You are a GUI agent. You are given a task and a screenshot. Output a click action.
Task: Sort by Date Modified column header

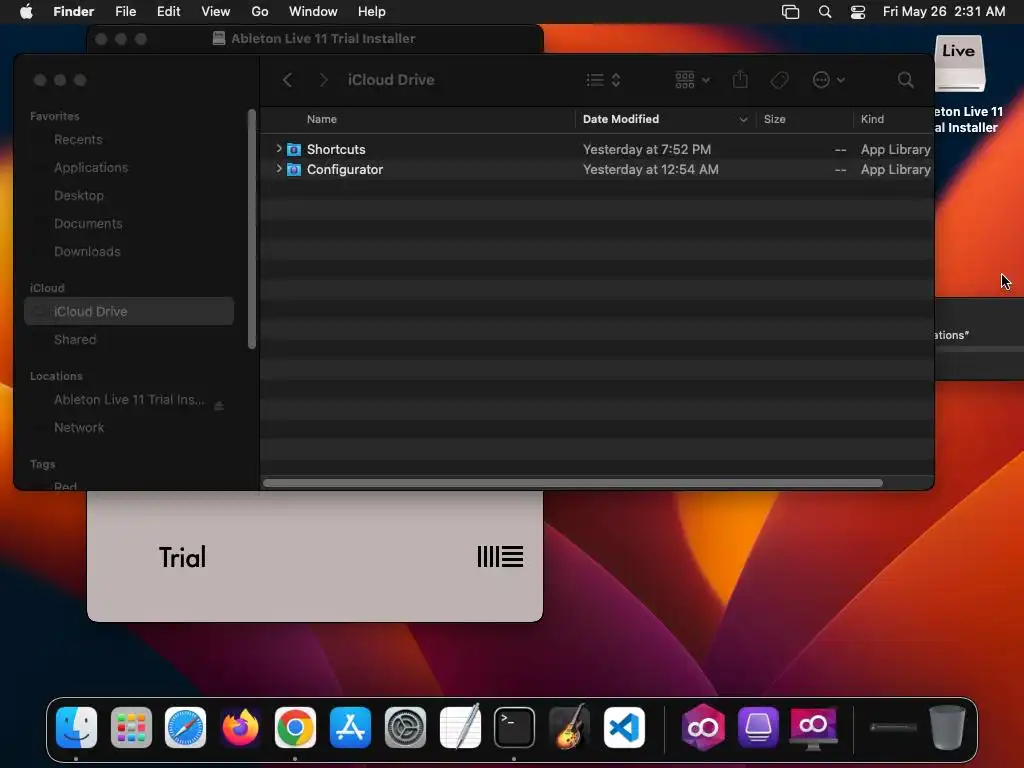620,119
